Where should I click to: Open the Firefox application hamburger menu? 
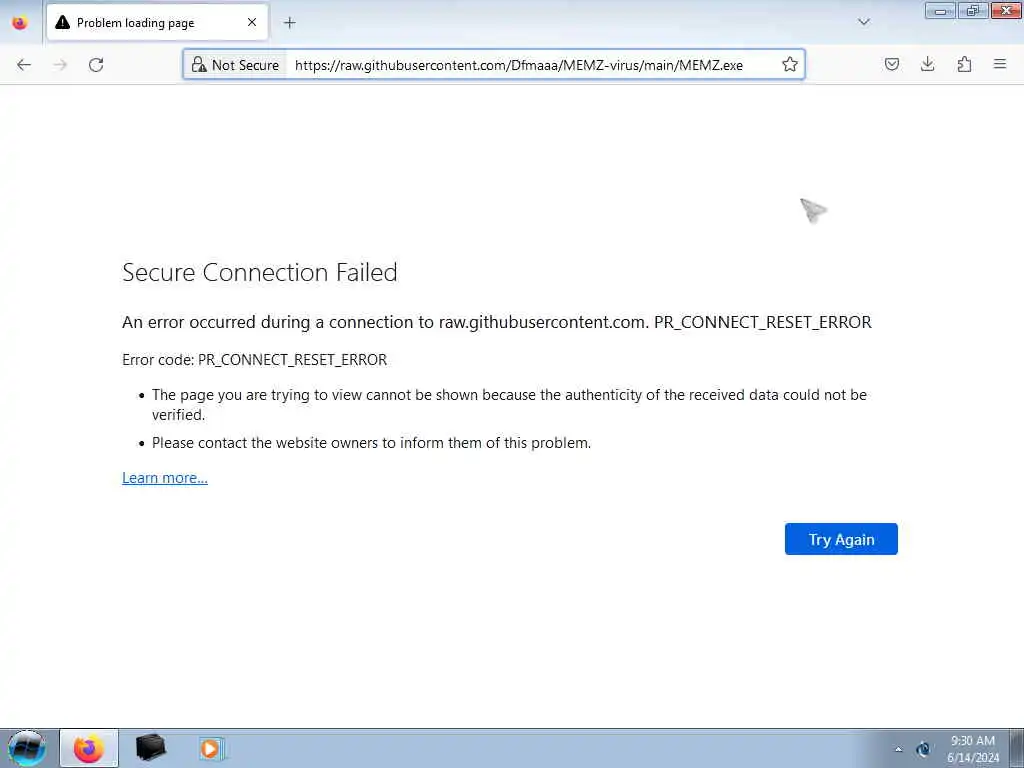pyautogui.click(x=1000, y=64)
